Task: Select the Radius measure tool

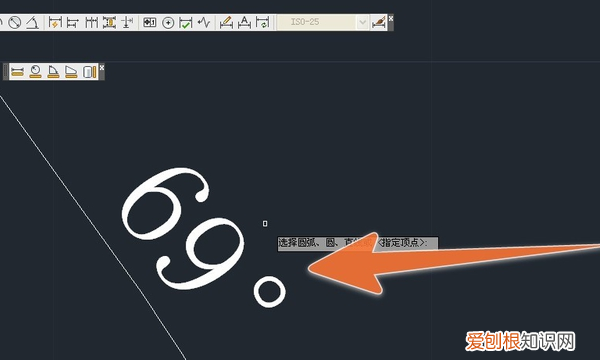Action: [x=35, y=72]
